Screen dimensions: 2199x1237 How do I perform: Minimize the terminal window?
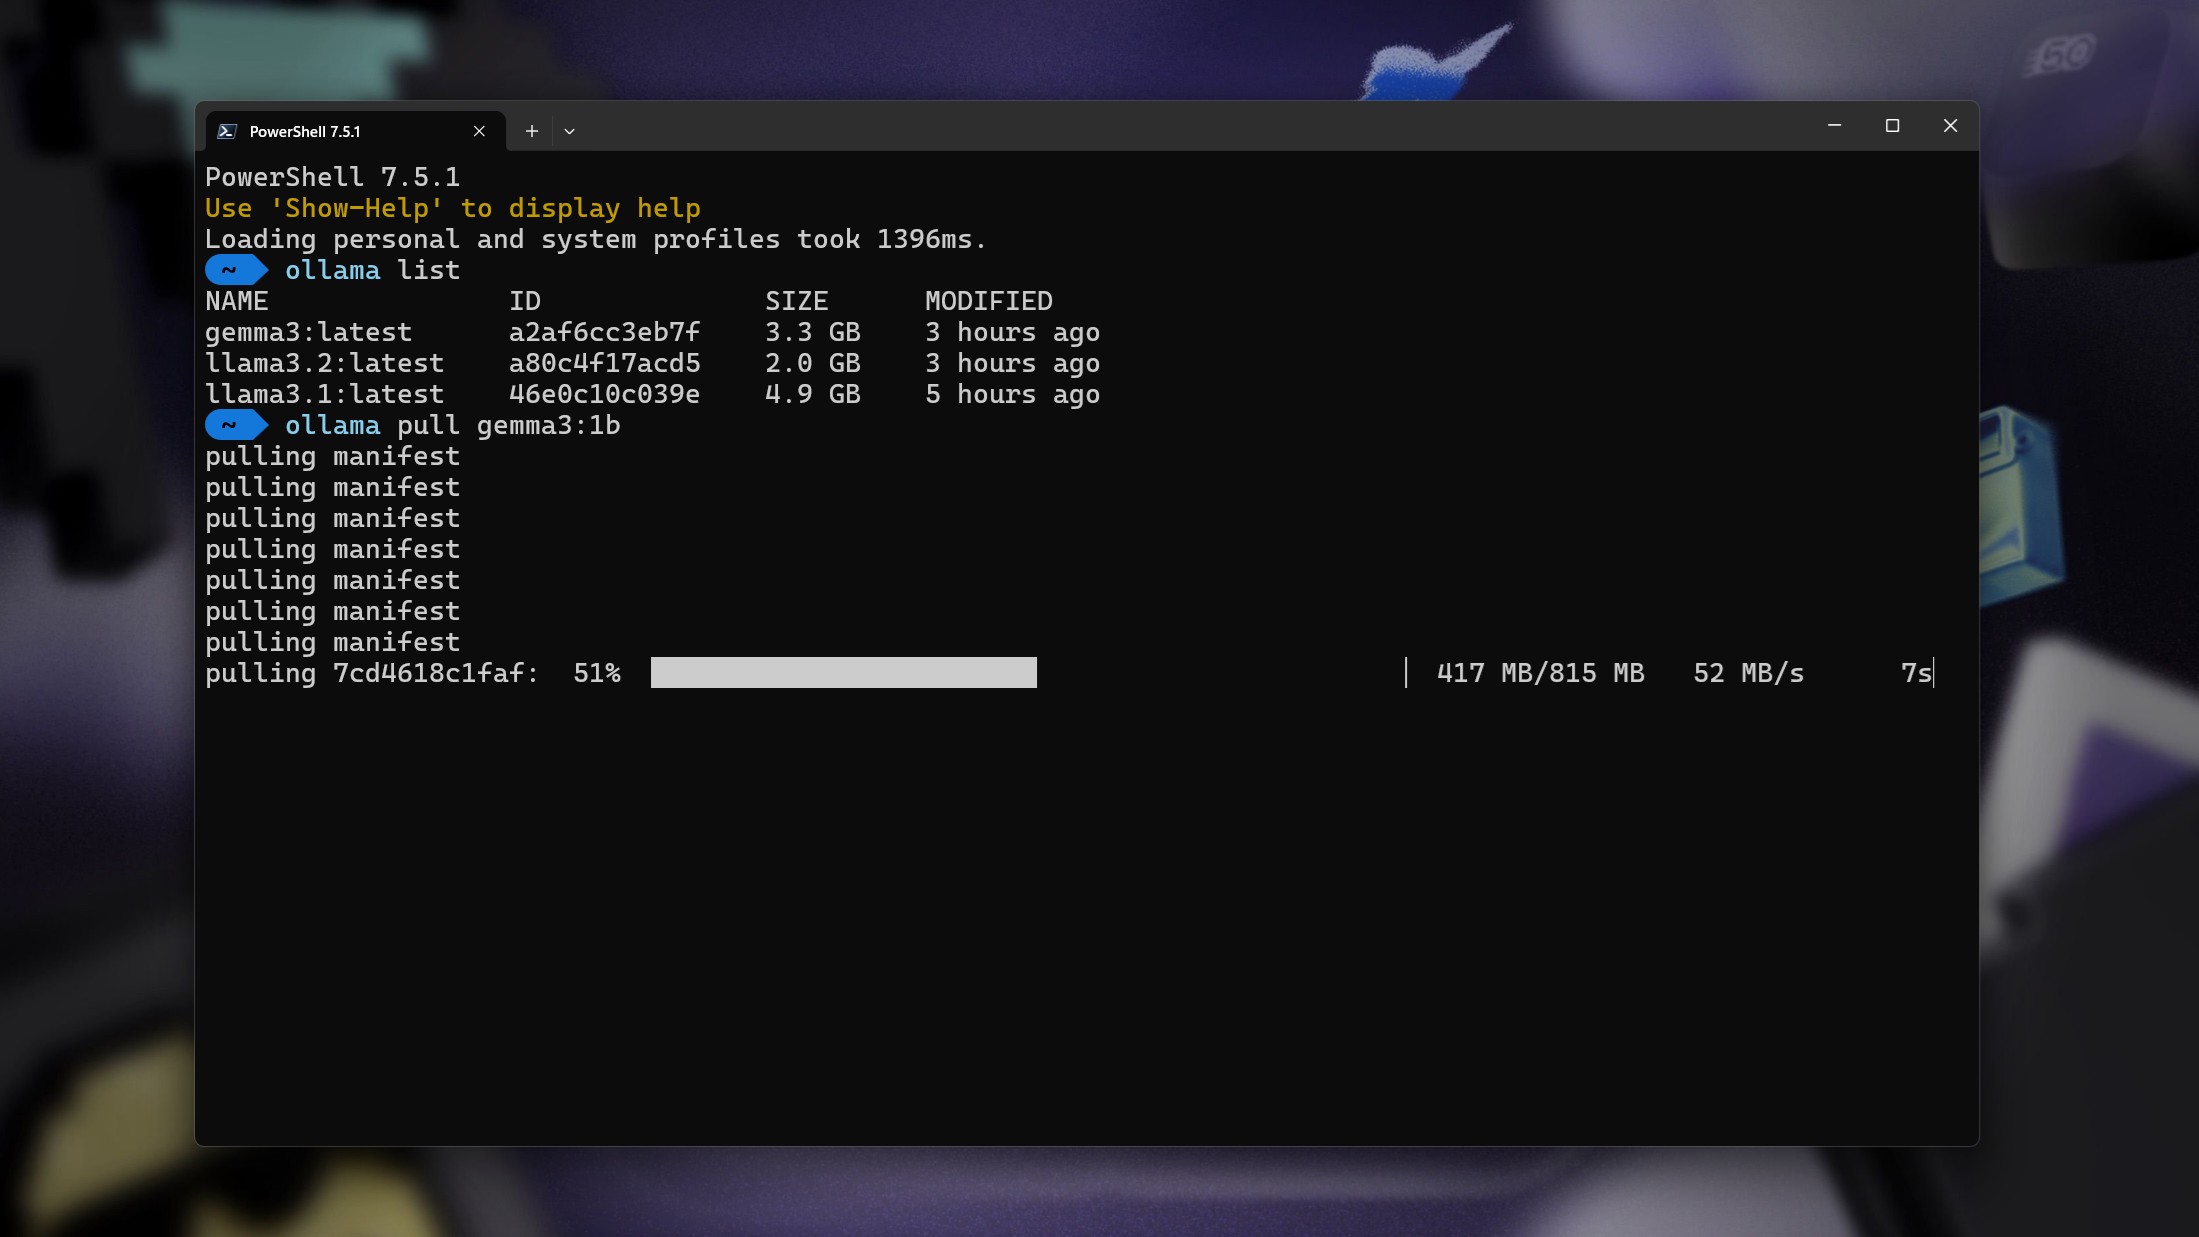tap(1835, 125)
